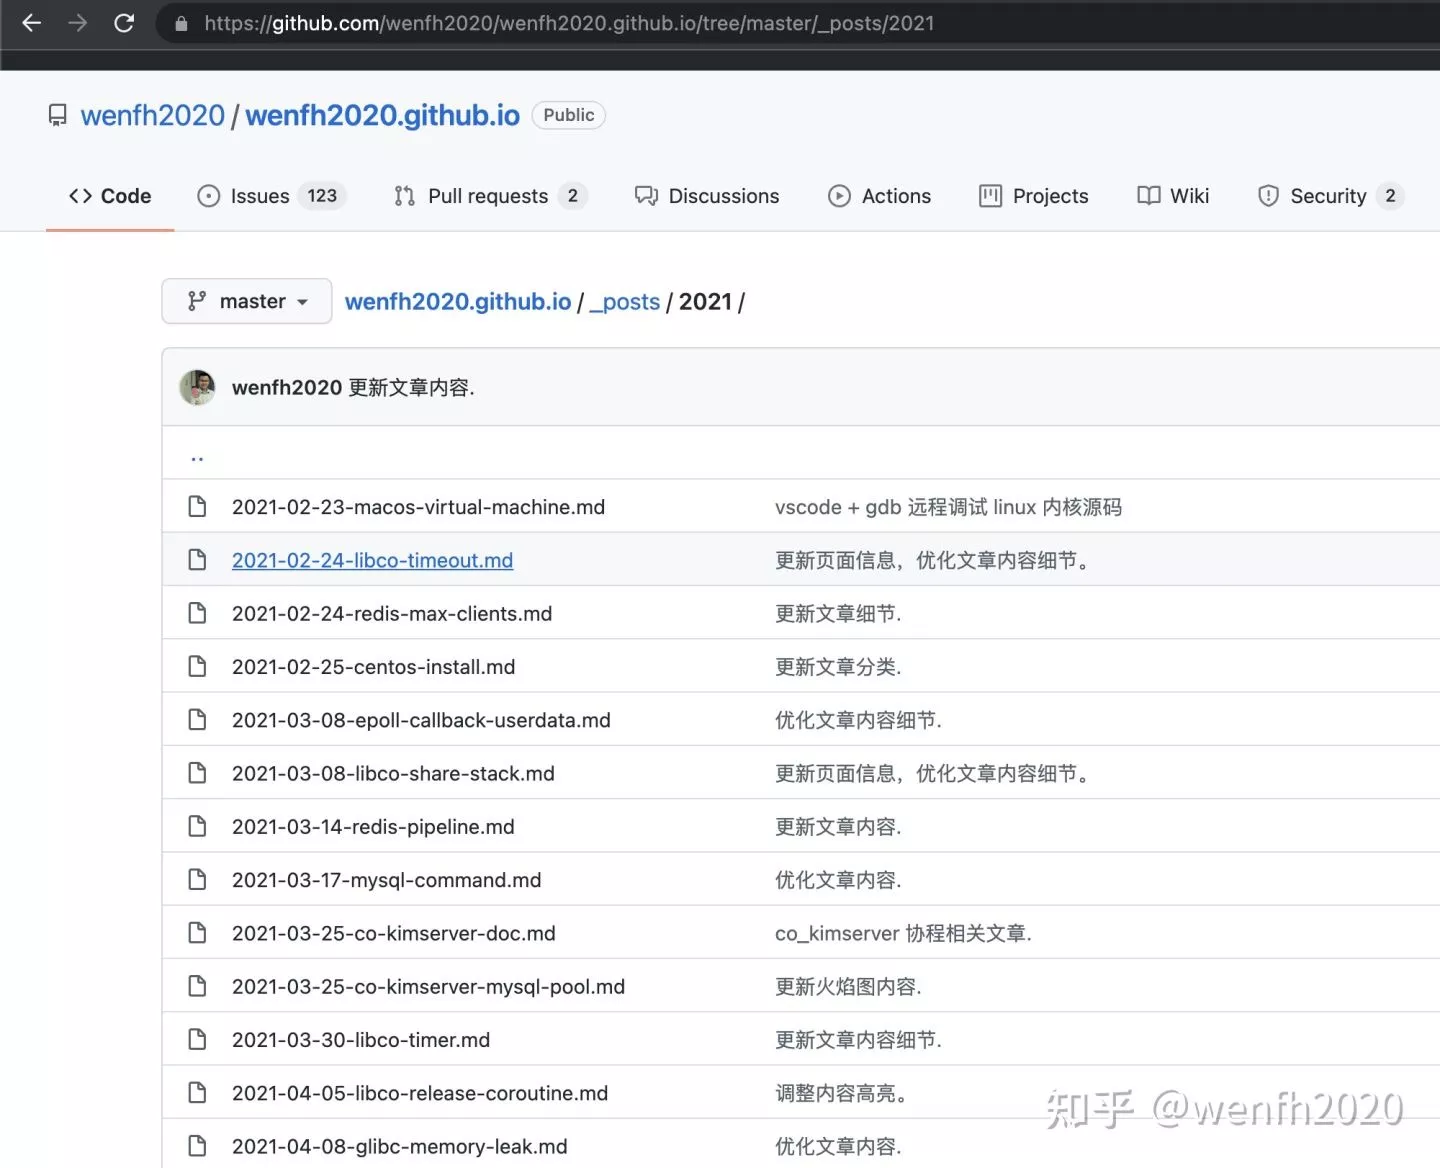The image size is (1440, 1168).
Task: Open the Security tab
Action: [1329, 196]
